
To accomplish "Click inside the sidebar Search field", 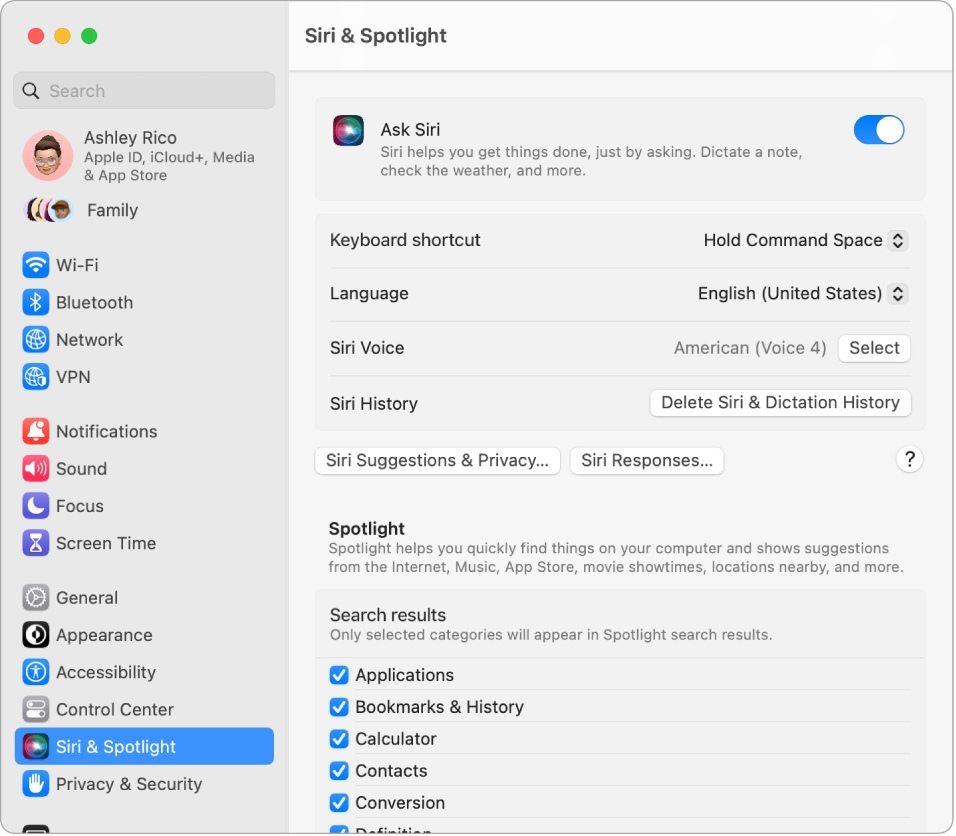I will pos(143,91).
